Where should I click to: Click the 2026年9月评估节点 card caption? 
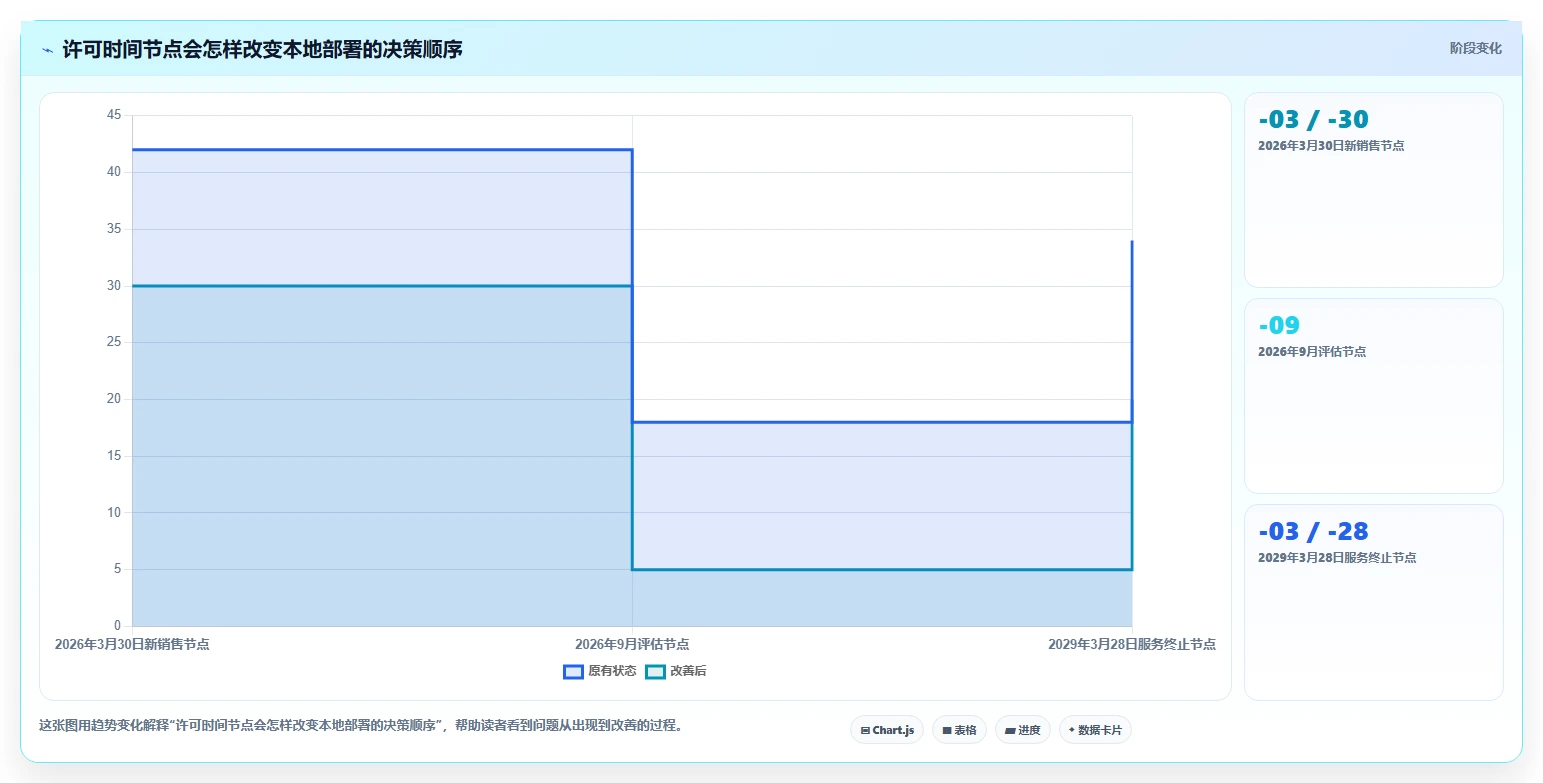1312,351
